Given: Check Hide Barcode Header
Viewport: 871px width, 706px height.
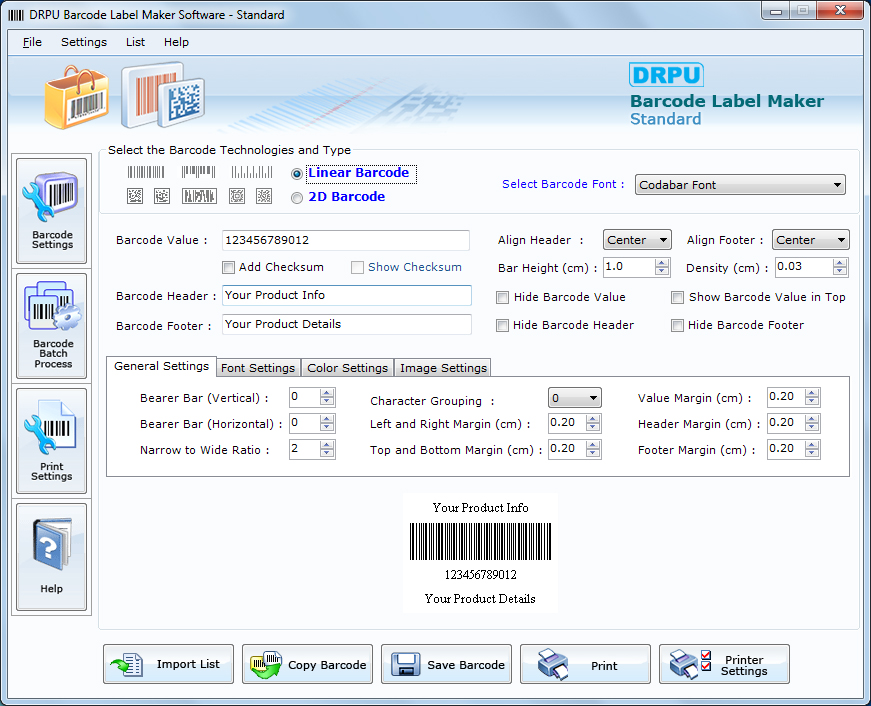Looking at the screenshot, I should coord(502,326).
